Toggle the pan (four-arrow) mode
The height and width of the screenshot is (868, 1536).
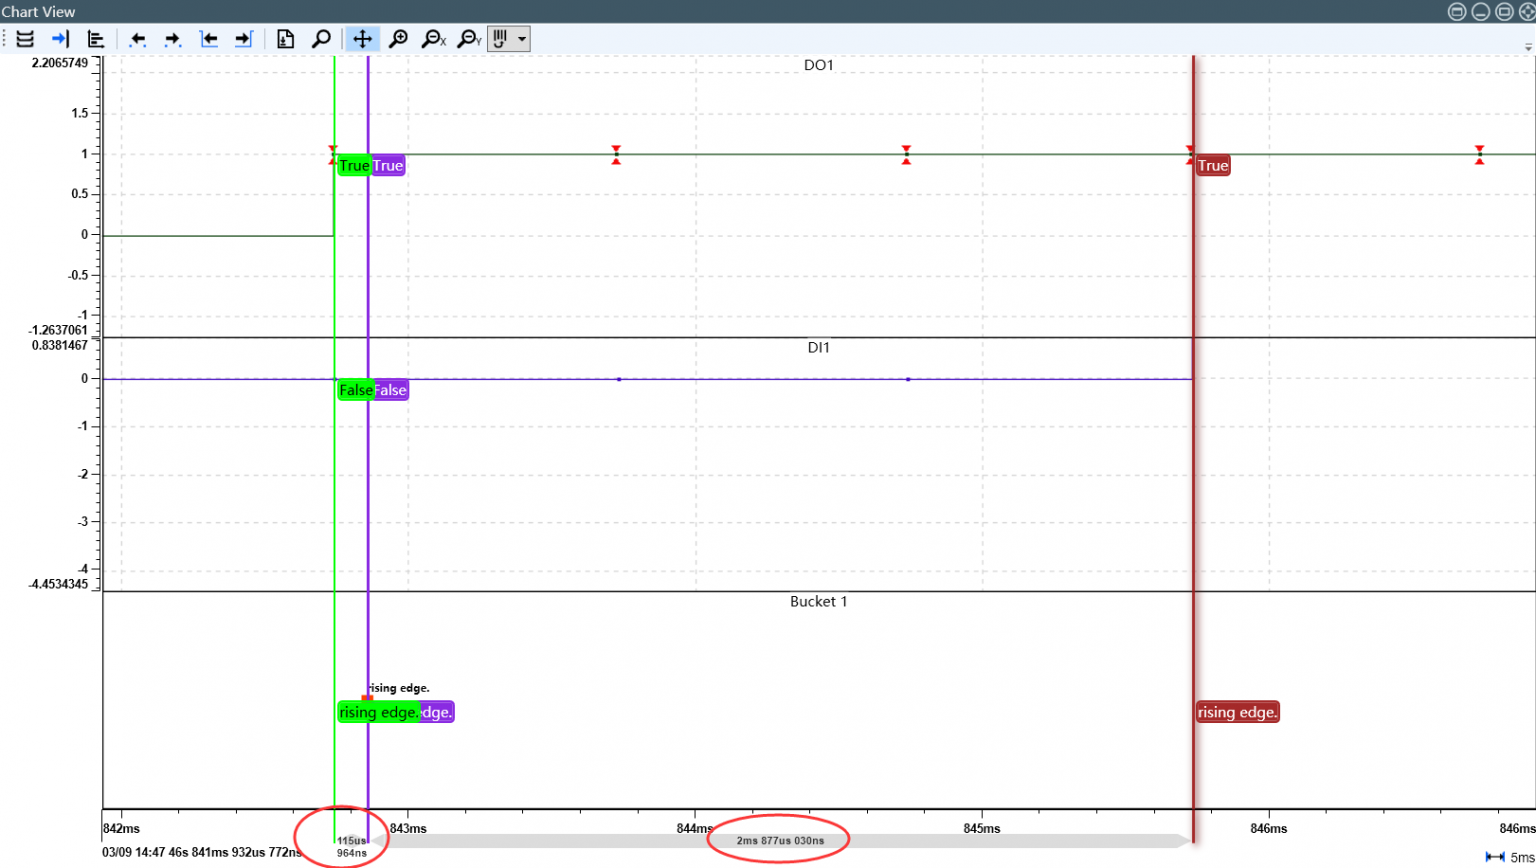click(x=362, y=39)
